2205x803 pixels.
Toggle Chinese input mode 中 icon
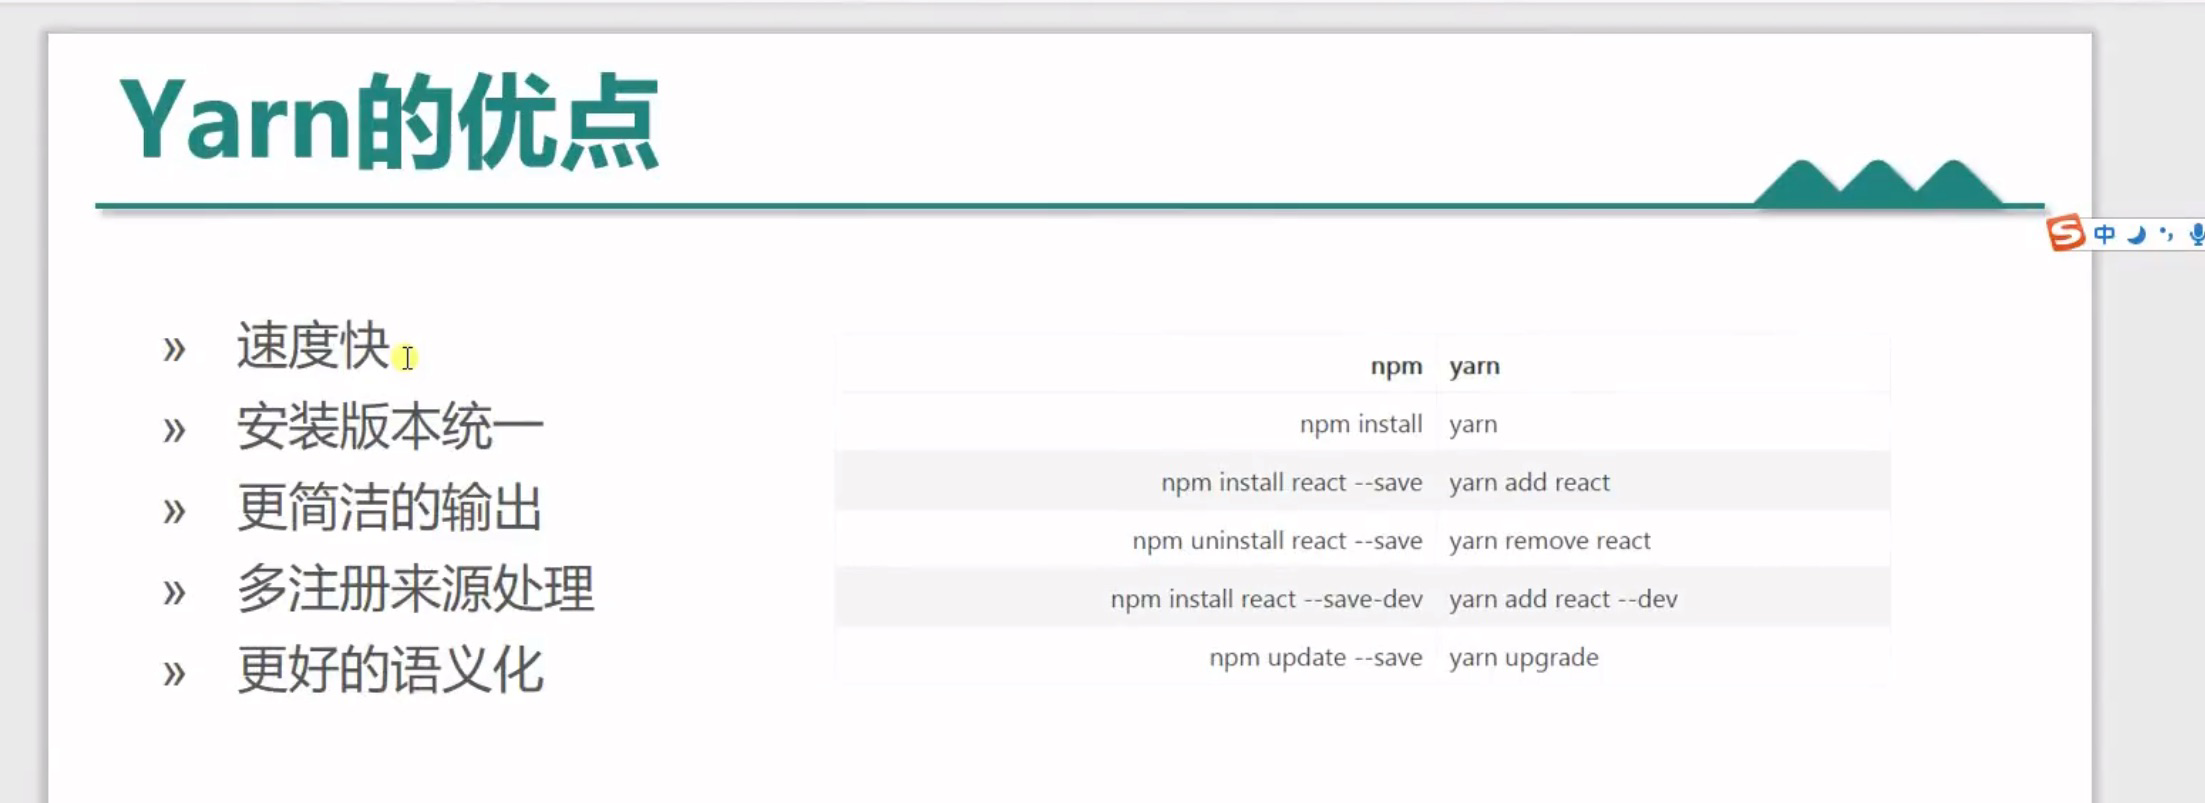tap(2104, 234)
